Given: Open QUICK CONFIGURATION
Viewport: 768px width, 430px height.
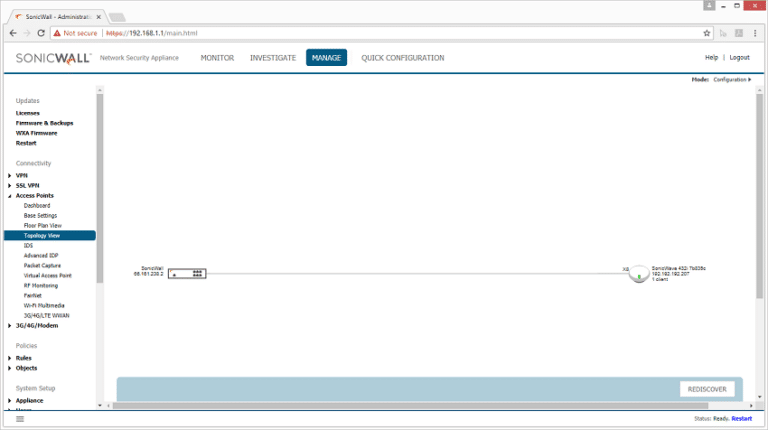Looking at the screenshot, I should (403, 58).
